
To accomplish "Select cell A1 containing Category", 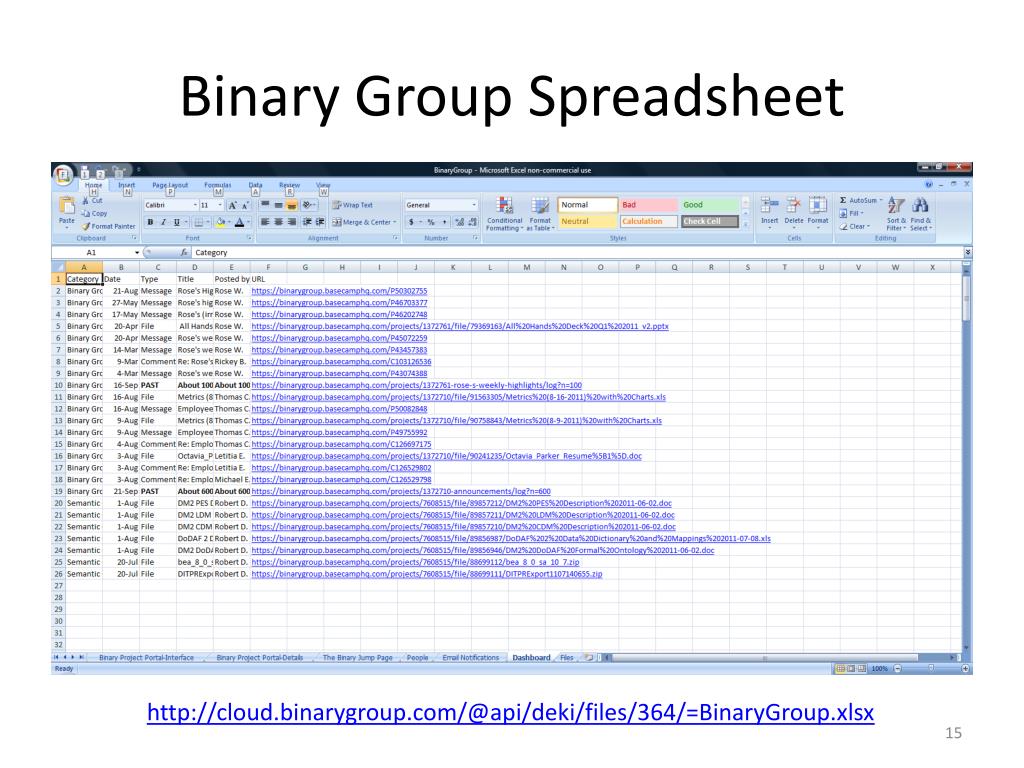I will coord(84,279).
